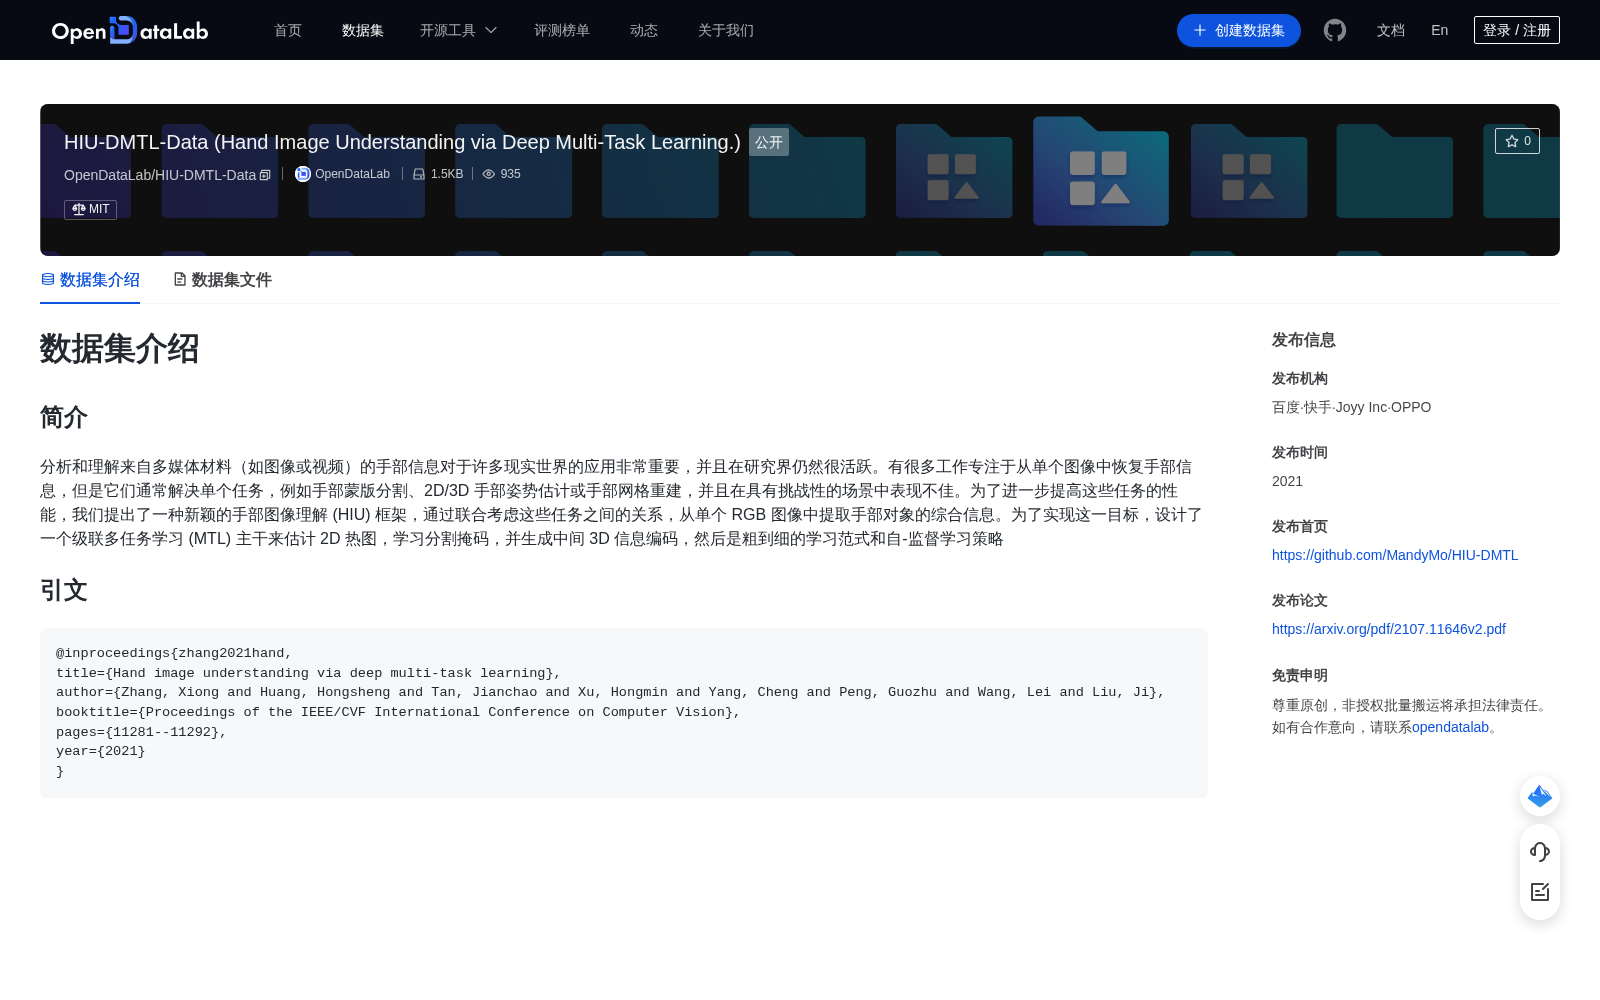Click the OpenDataLab avatar icon
1600x1000 pixels.
pos(303,174)
